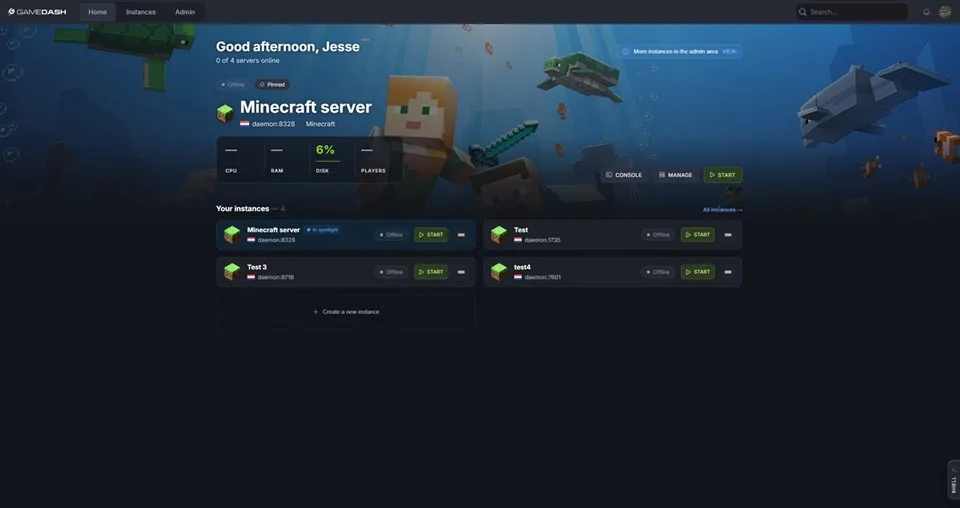960x508 pixels.
Task: Open more options for Test 3
Action: (461, 272)
